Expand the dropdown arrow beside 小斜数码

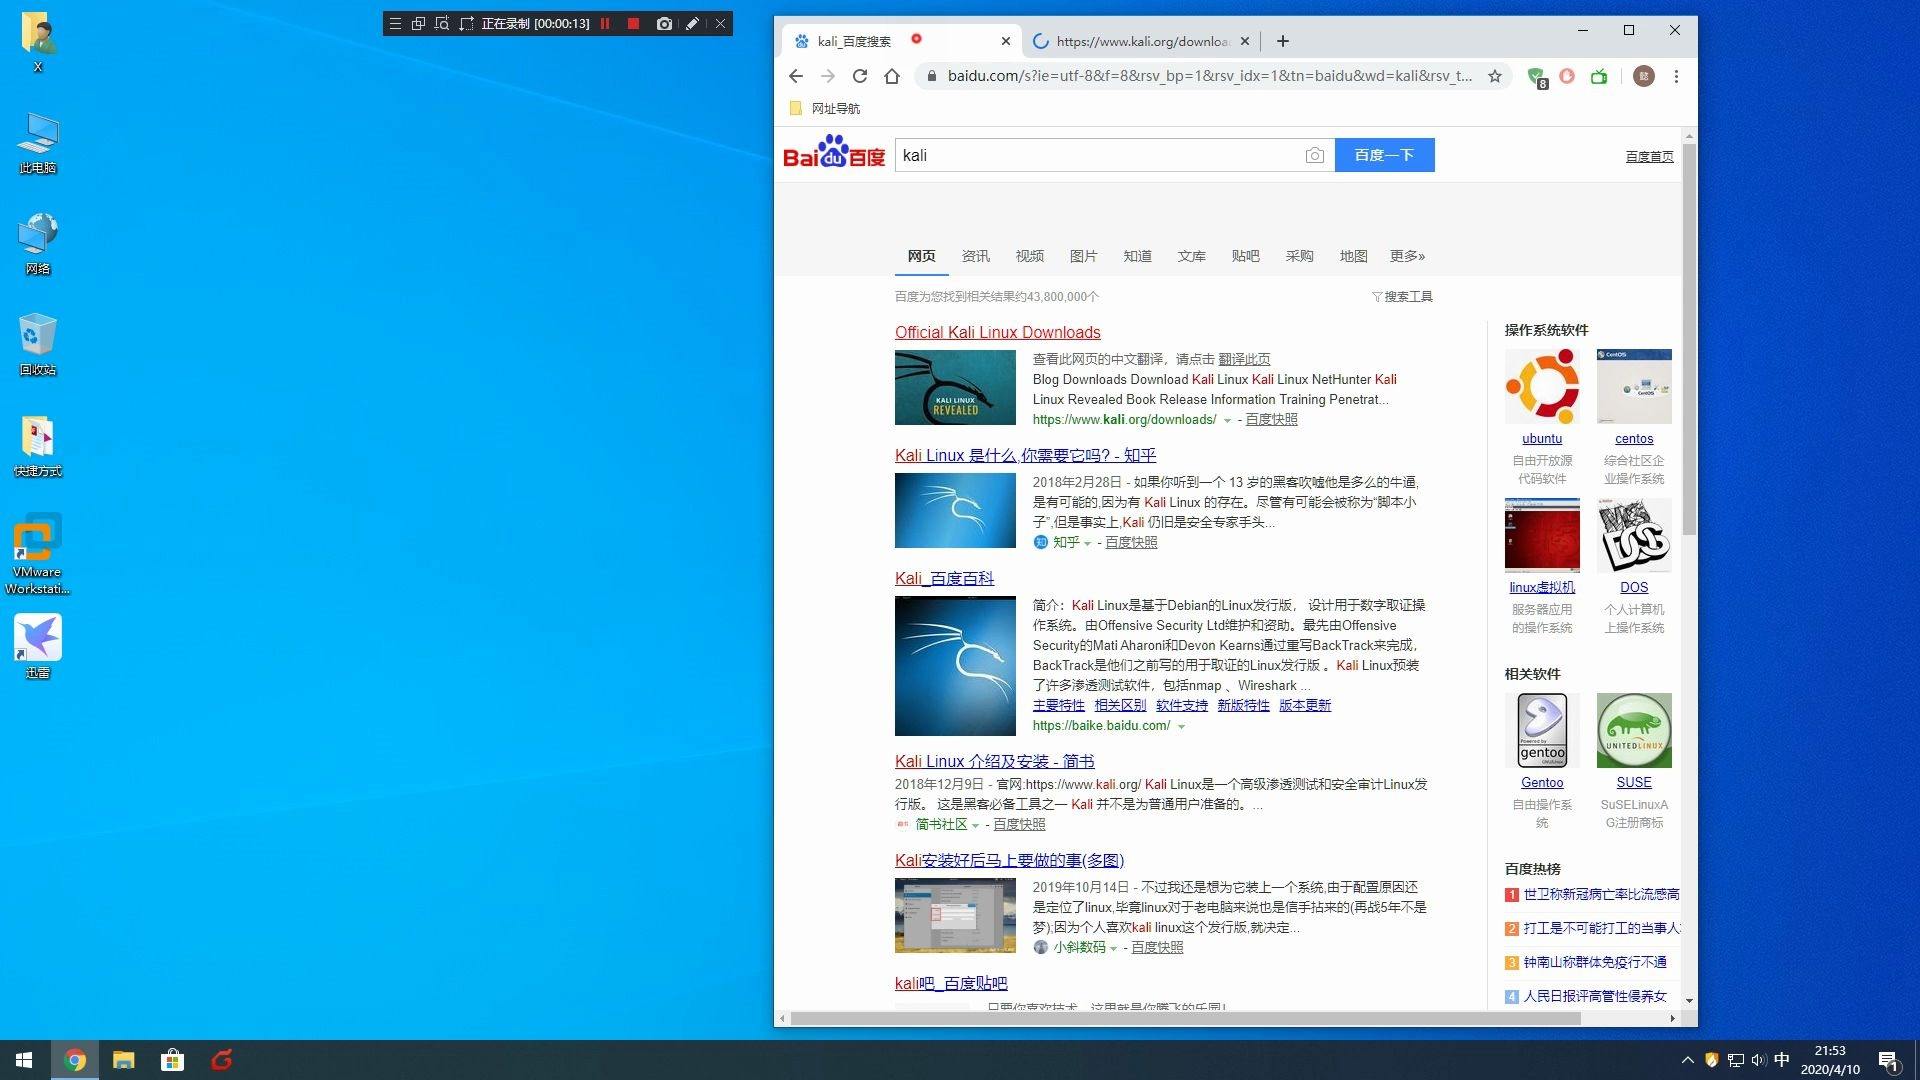click(1113, 948)
